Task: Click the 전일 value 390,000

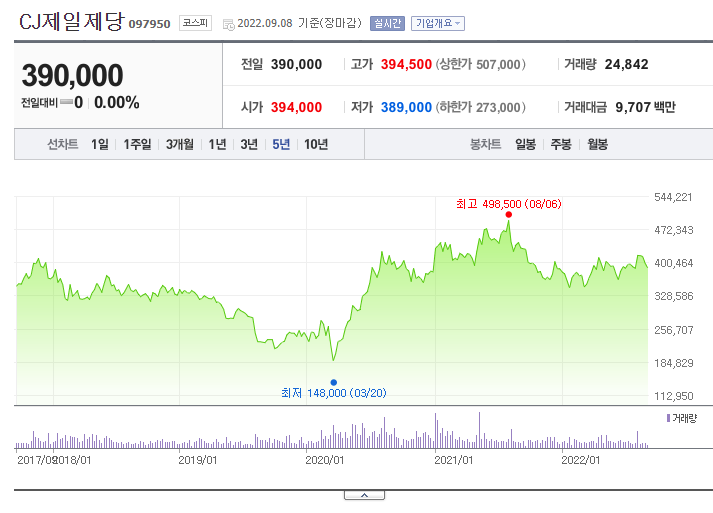Action: 296,64
